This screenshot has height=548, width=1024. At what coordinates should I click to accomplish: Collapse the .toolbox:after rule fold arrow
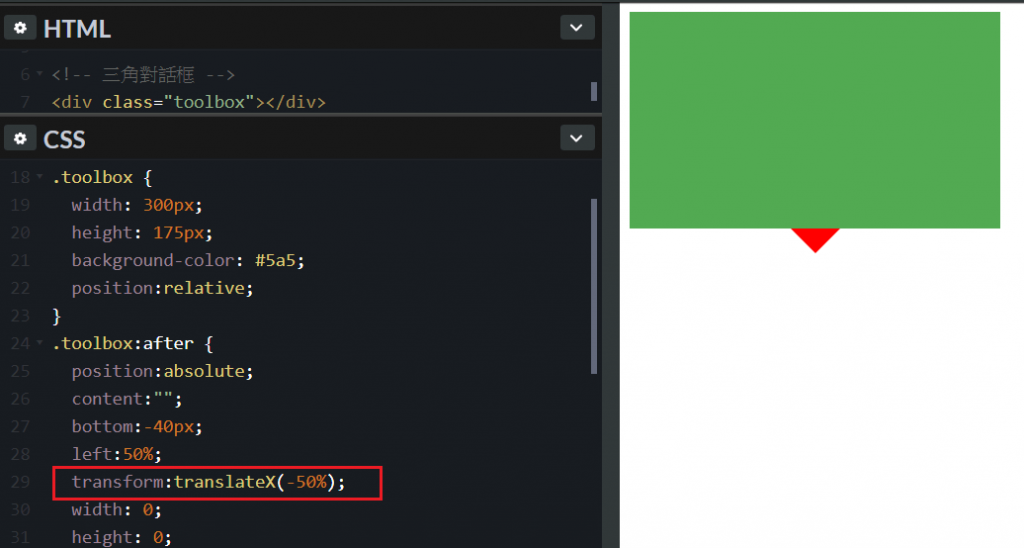40,343
